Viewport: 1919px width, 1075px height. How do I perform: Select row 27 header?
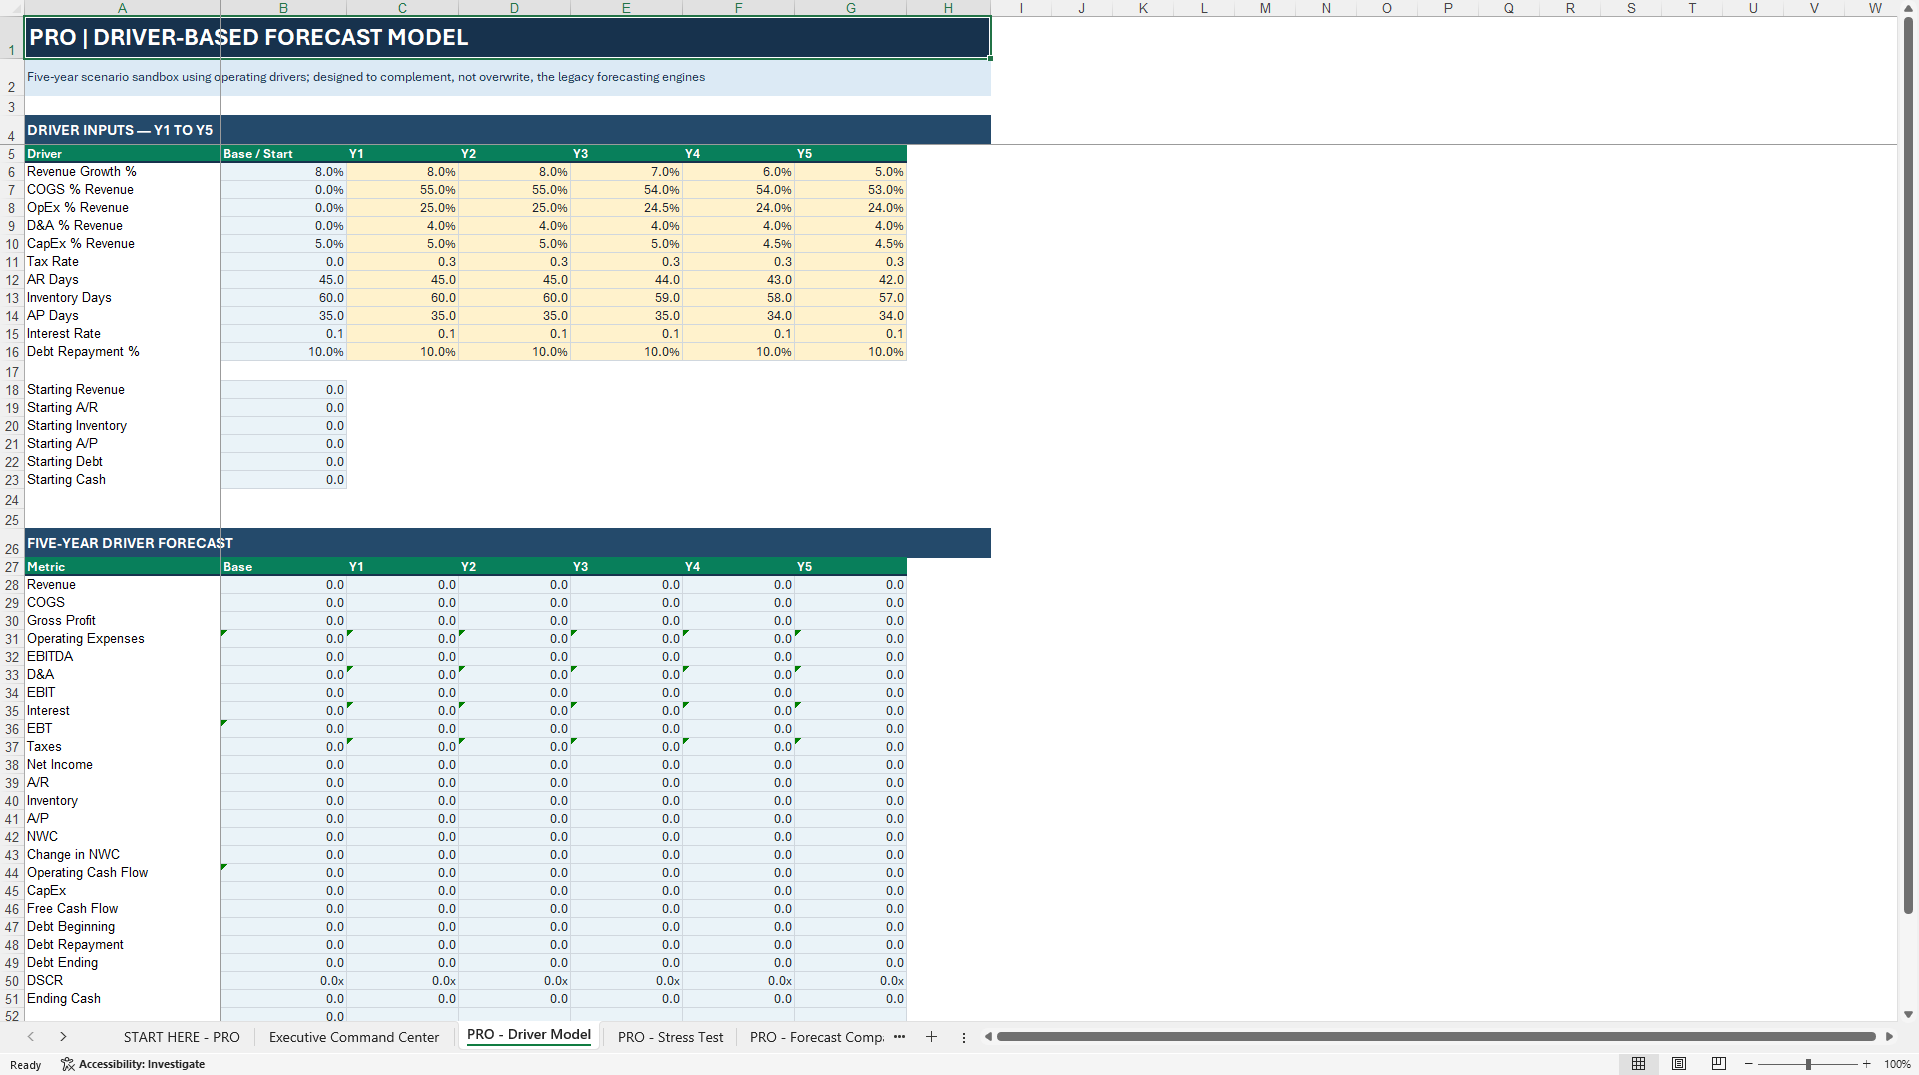point(12,567)
